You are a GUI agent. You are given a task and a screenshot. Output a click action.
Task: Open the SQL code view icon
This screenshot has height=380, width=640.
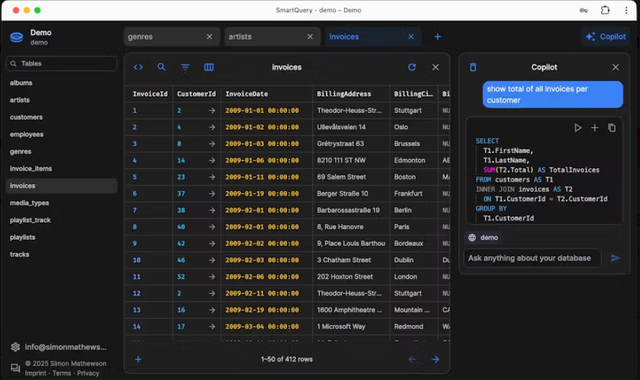pyautogui.click(x=138, y=67)
